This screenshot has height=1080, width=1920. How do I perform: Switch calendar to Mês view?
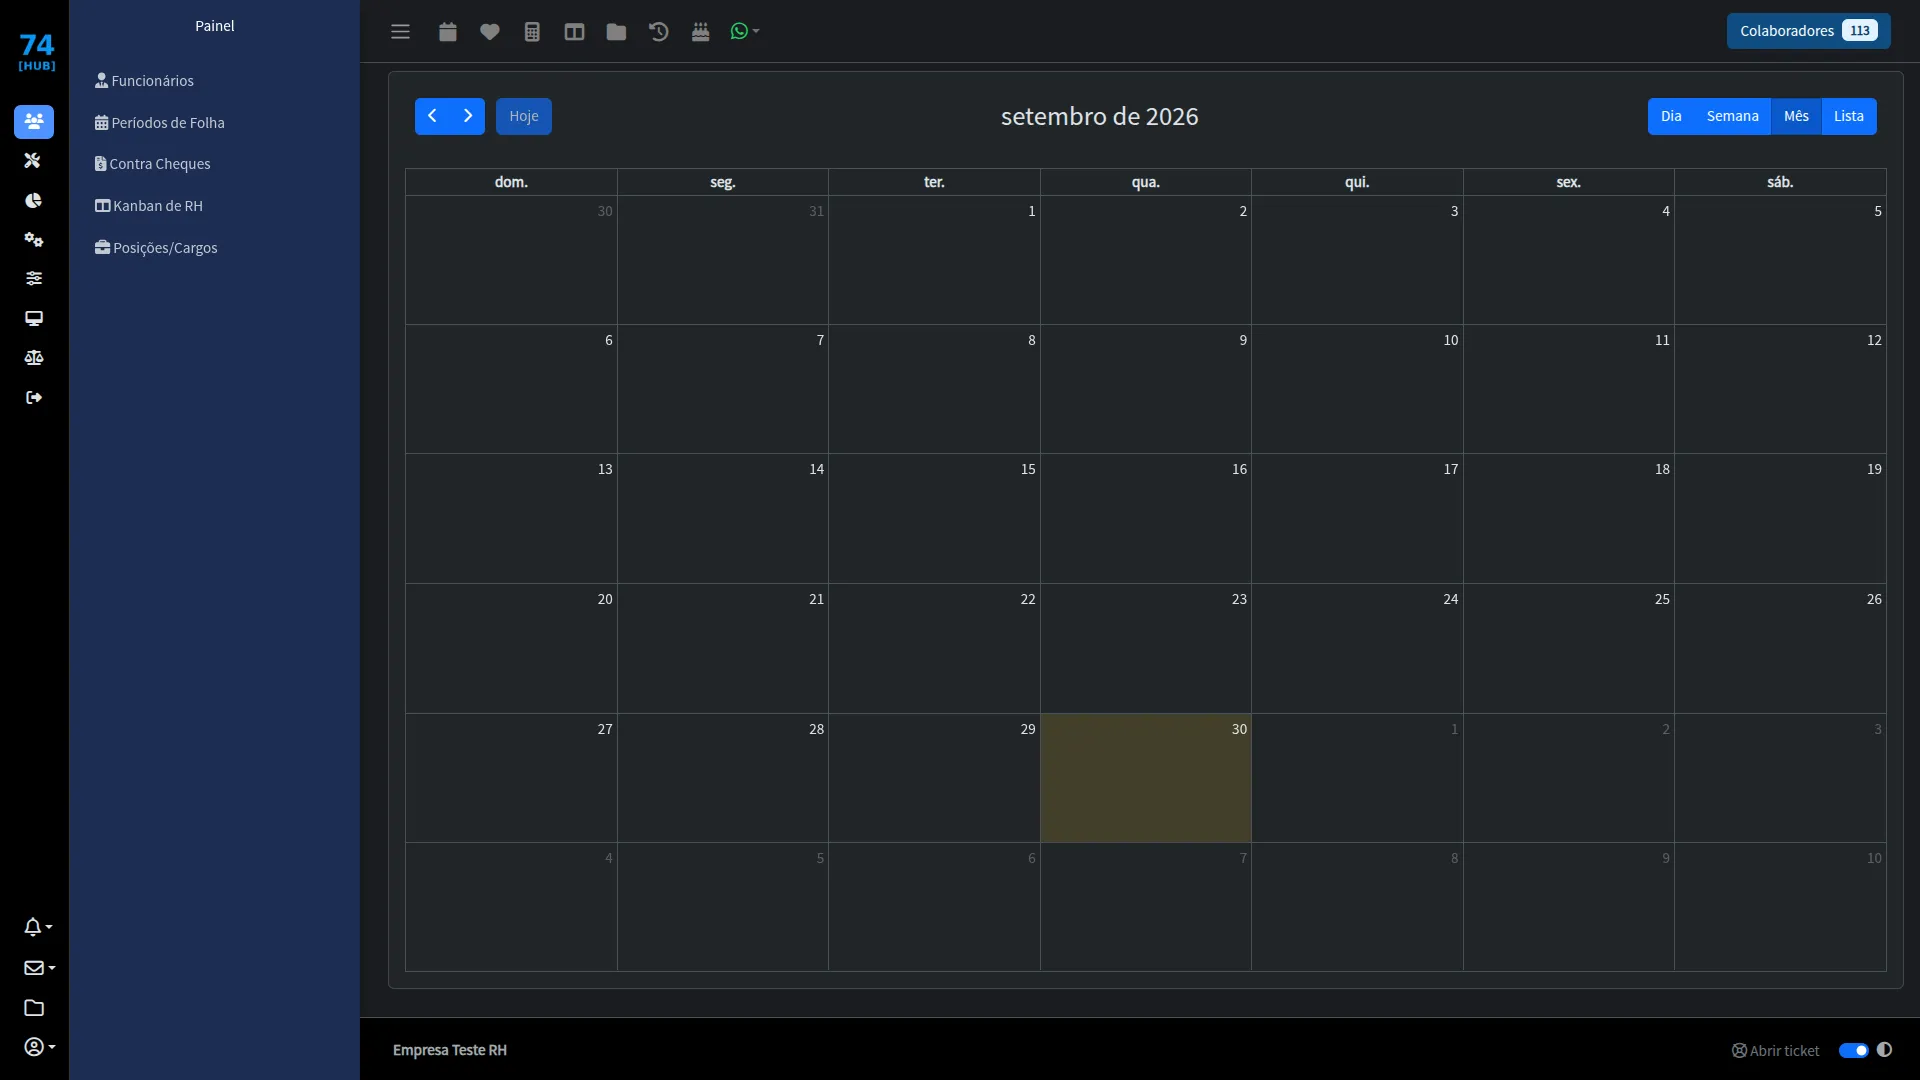(1796, 116)
